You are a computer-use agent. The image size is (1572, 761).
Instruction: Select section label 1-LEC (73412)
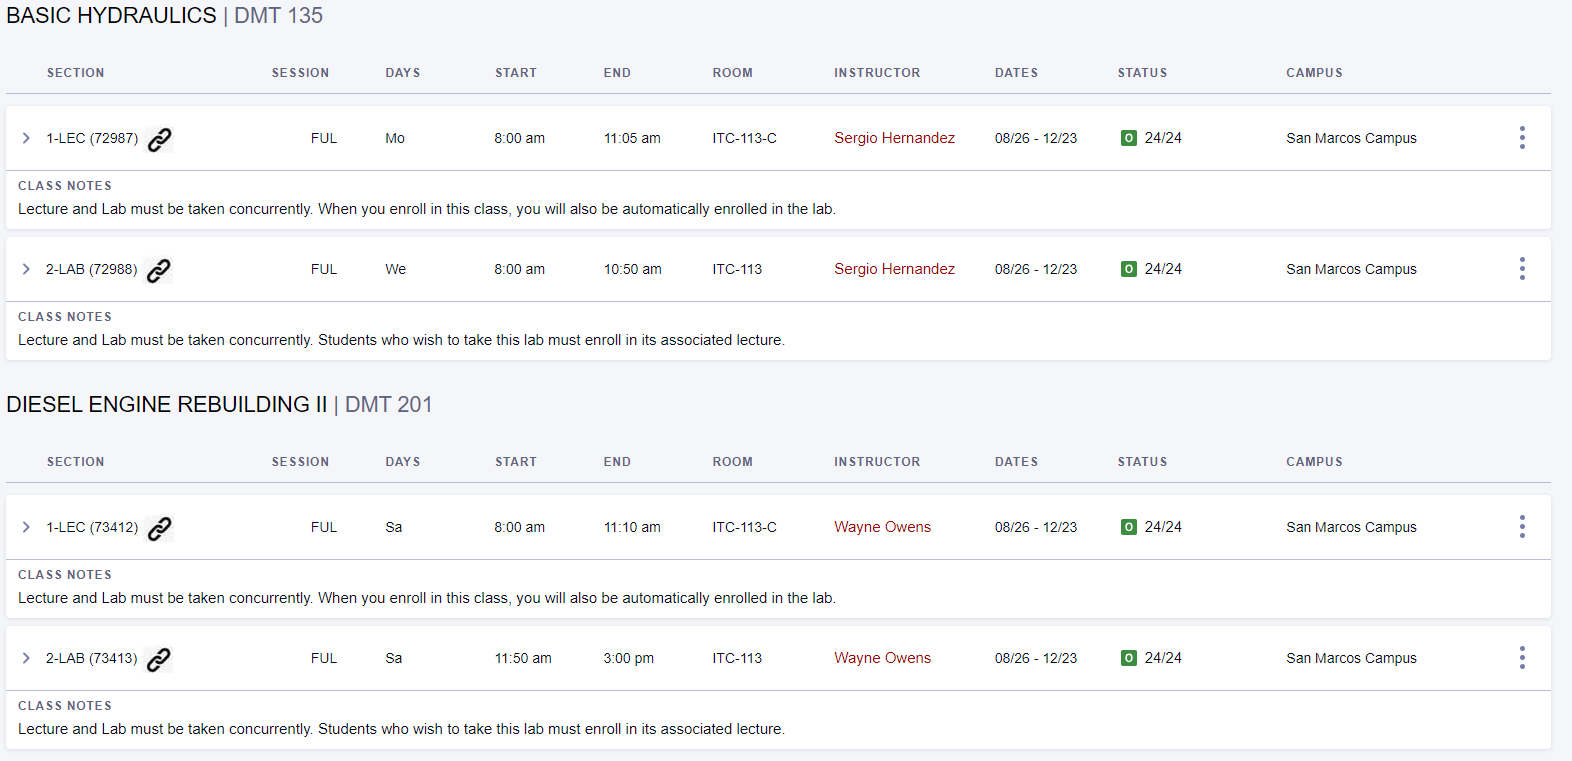[x=92, y=527]
